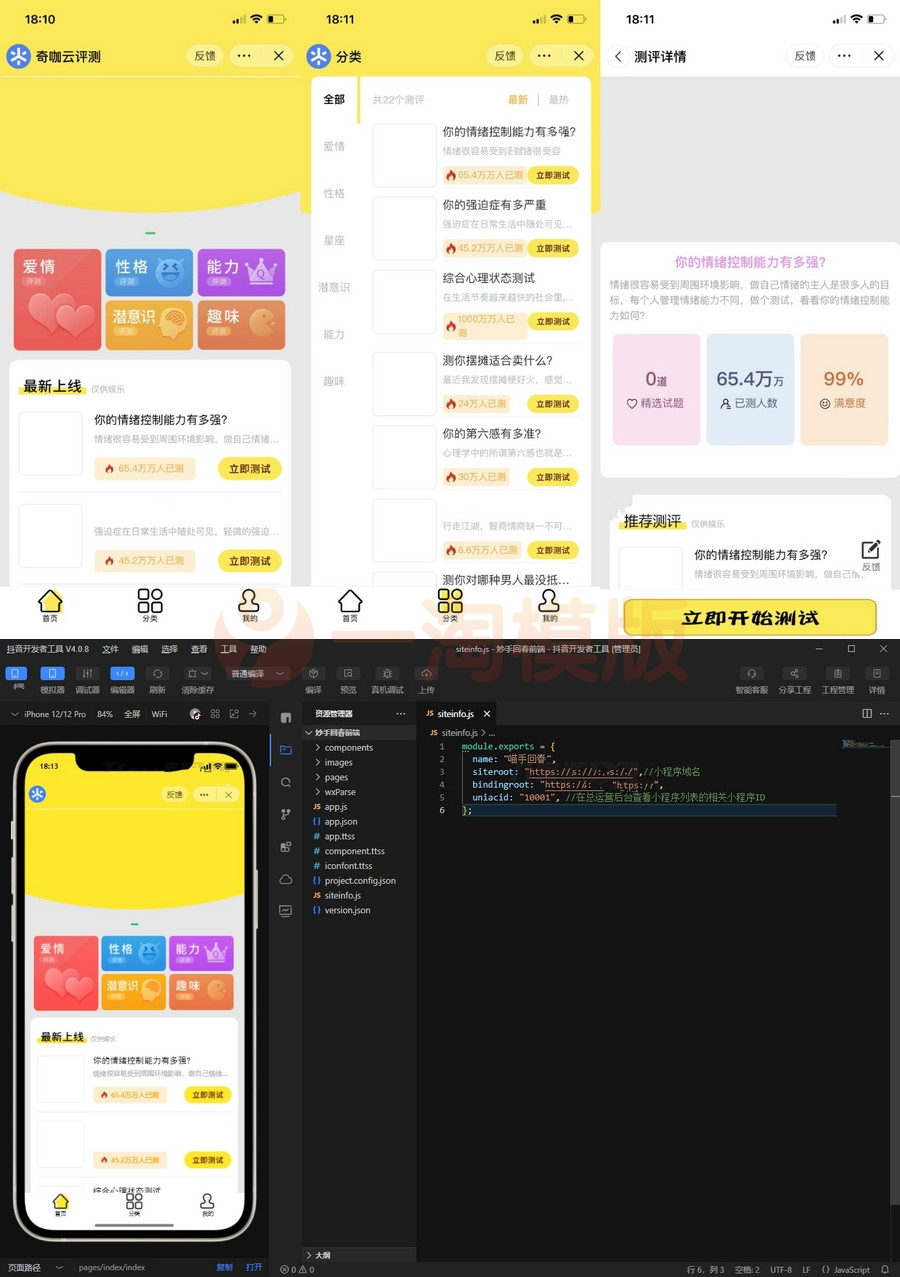The image size is (900, 1277).
Task: Click the 84% zoom level control
Action: click(103, 714)
